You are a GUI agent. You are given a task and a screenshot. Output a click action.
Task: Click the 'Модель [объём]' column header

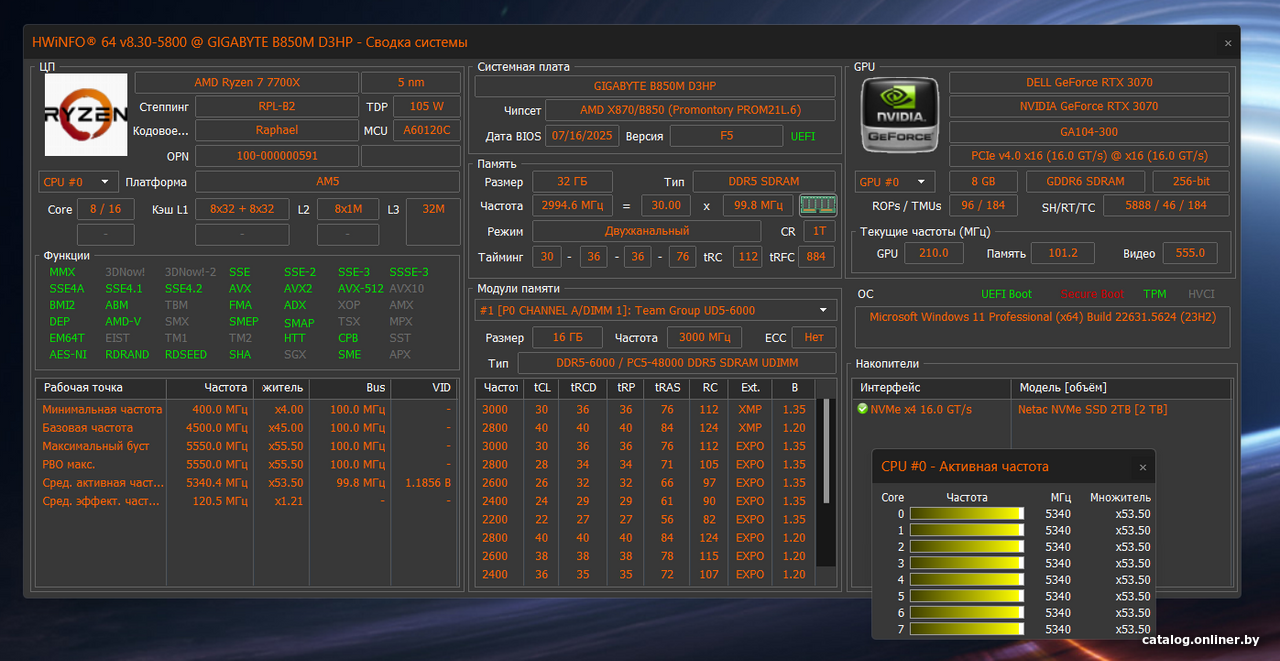(x=1062, y=387)
